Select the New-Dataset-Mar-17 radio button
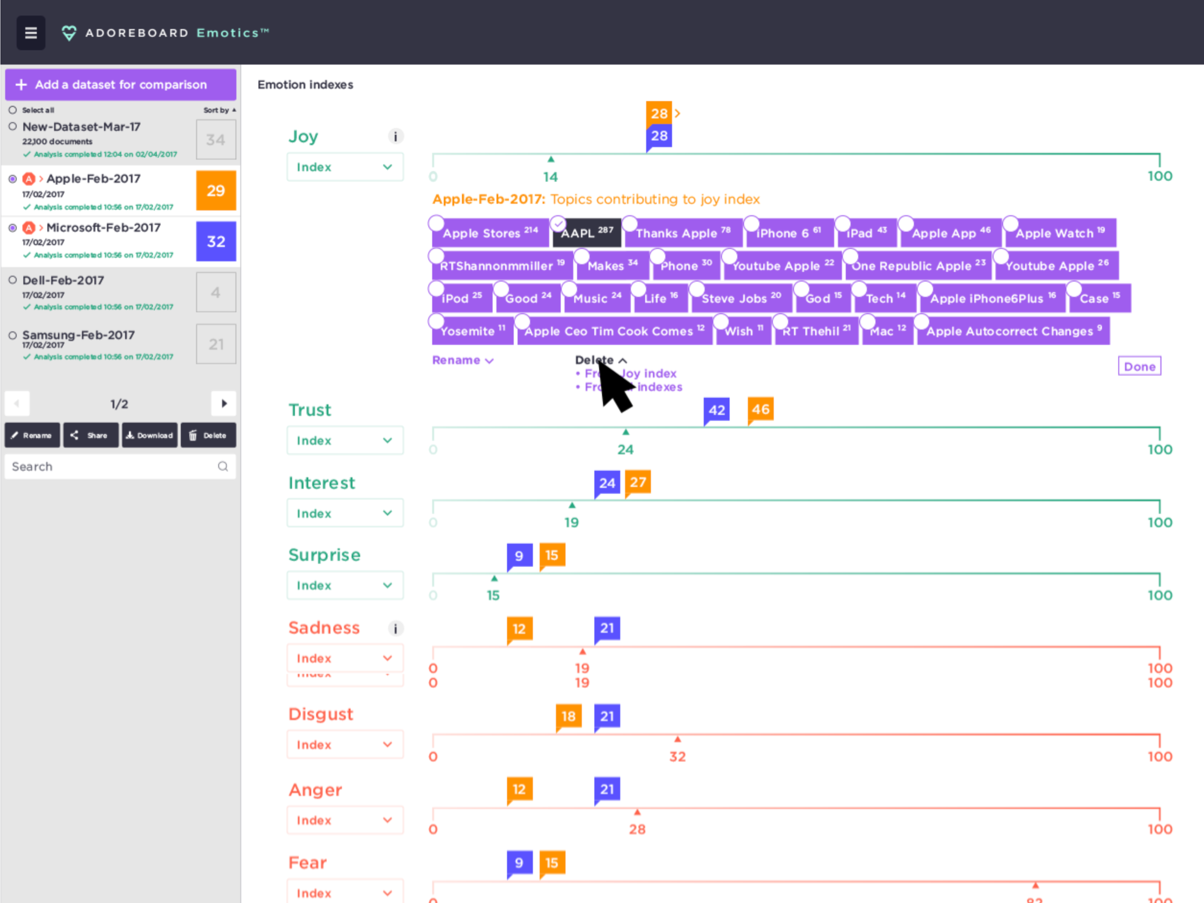The image size is (1204, 903). (13, 127)
